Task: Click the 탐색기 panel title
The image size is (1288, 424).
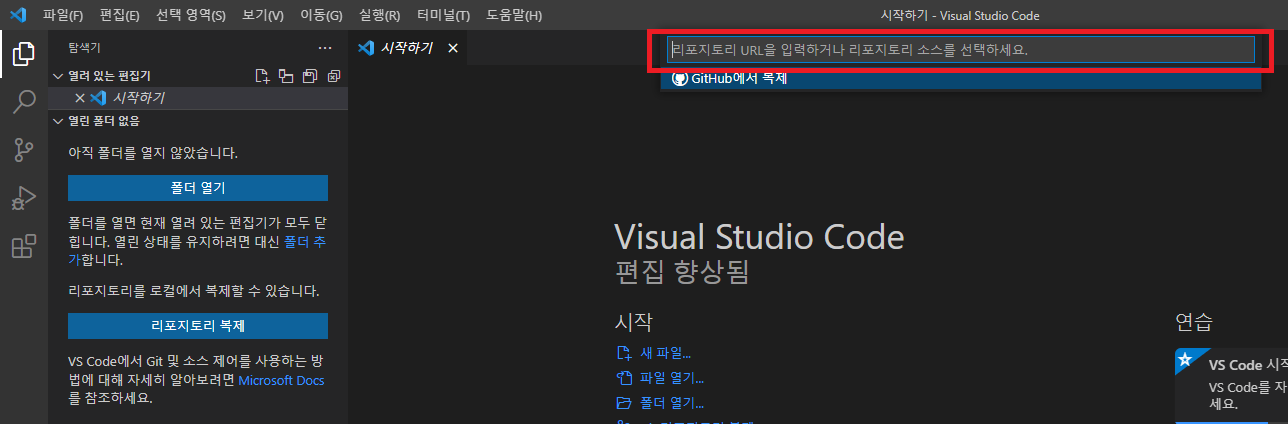Action: click(84, 47)
